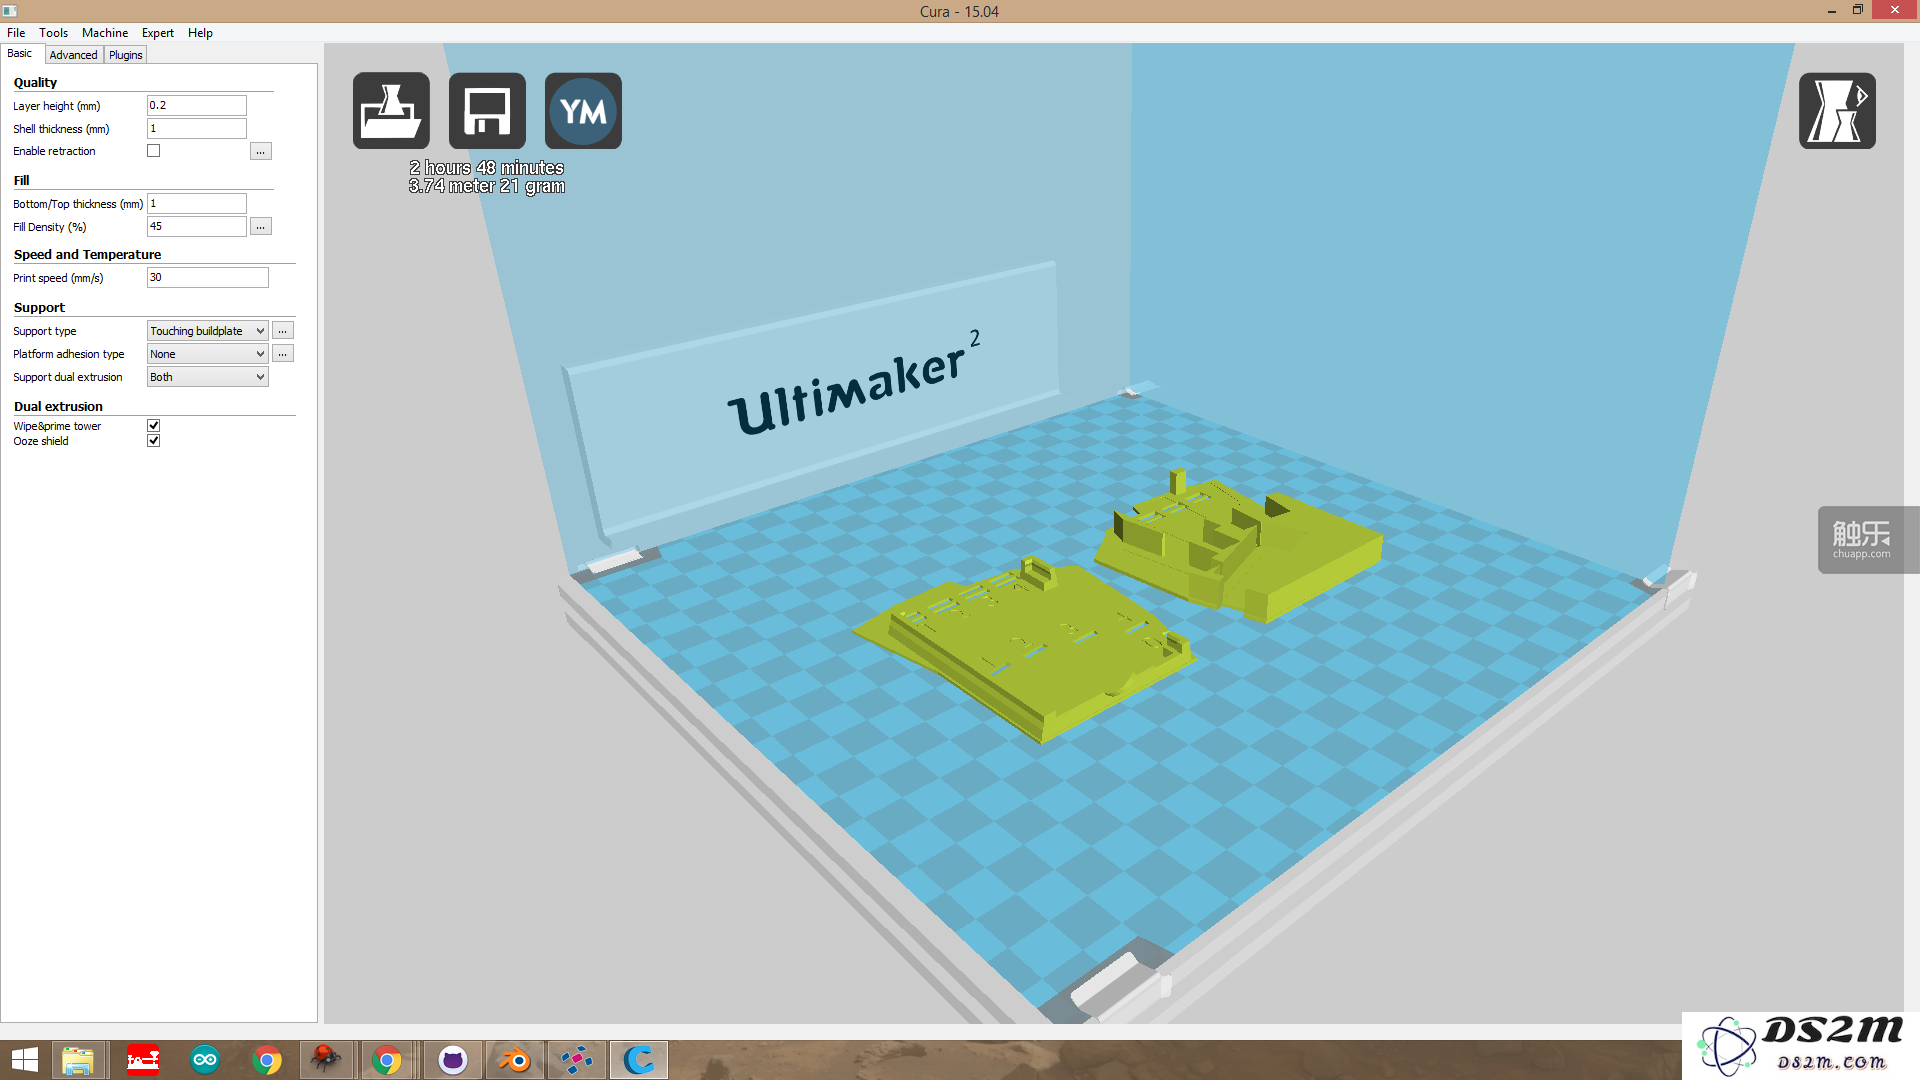Switch to the Plugins tab
The image size is (1920, 1080).
click(x=126, y=55)
